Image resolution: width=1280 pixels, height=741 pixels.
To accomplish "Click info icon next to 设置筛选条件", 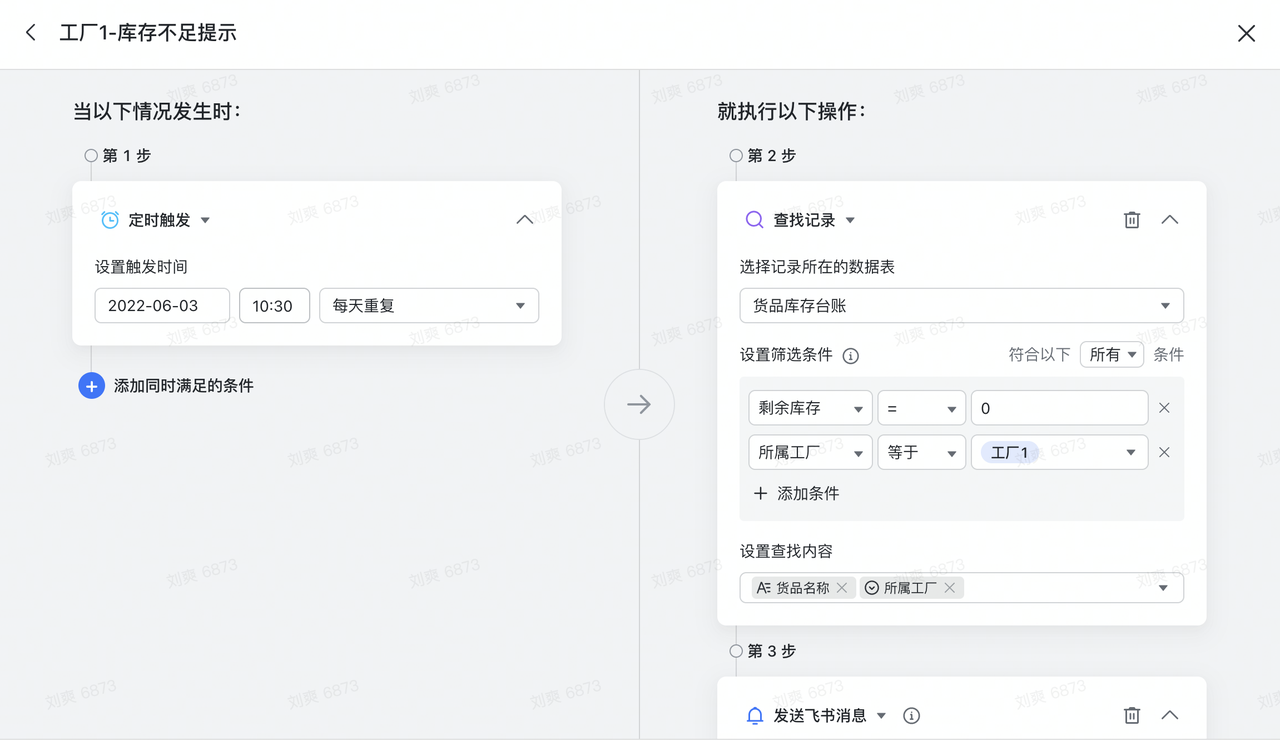I will click(x=851, y=355).
